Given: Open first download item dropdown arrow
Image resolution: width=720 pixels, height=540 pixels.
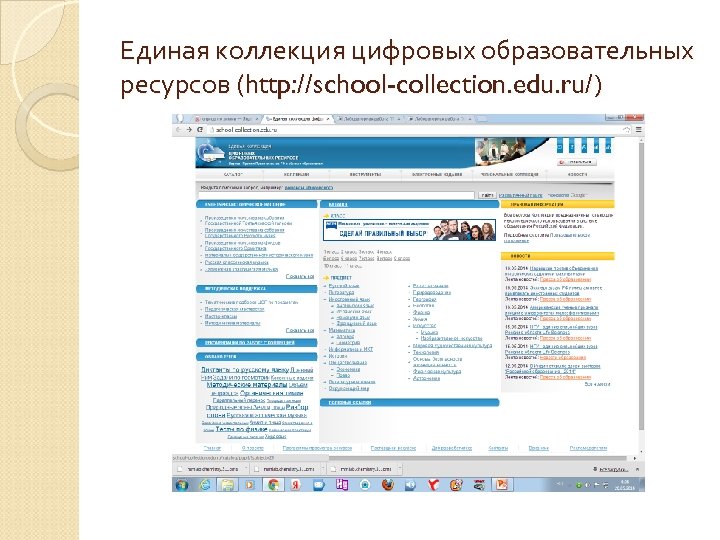Looking at the screenshot, I should (x=246, y=469).
